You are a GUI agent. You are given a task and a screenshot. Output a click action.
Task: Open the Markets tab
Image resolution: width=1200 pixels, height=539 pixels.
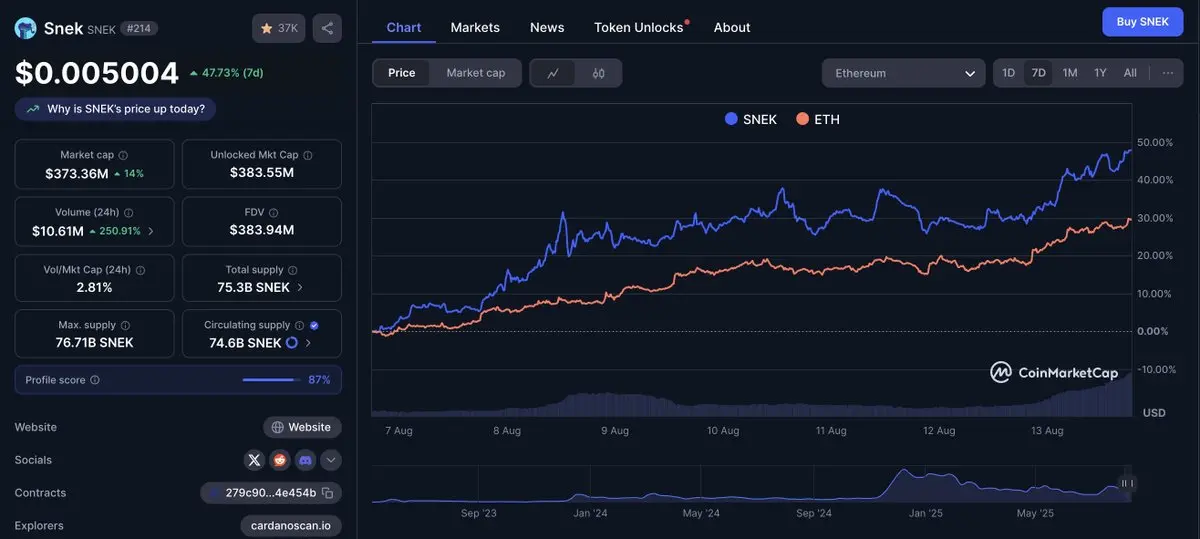pos(475,27)
